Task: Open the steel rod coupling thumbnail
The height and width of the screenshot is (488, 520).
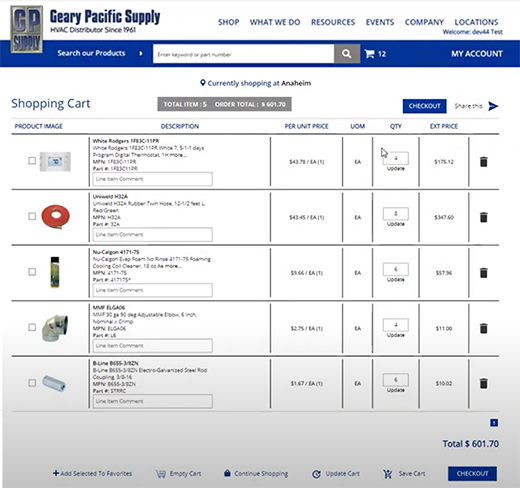Action: tap(54, 383)
